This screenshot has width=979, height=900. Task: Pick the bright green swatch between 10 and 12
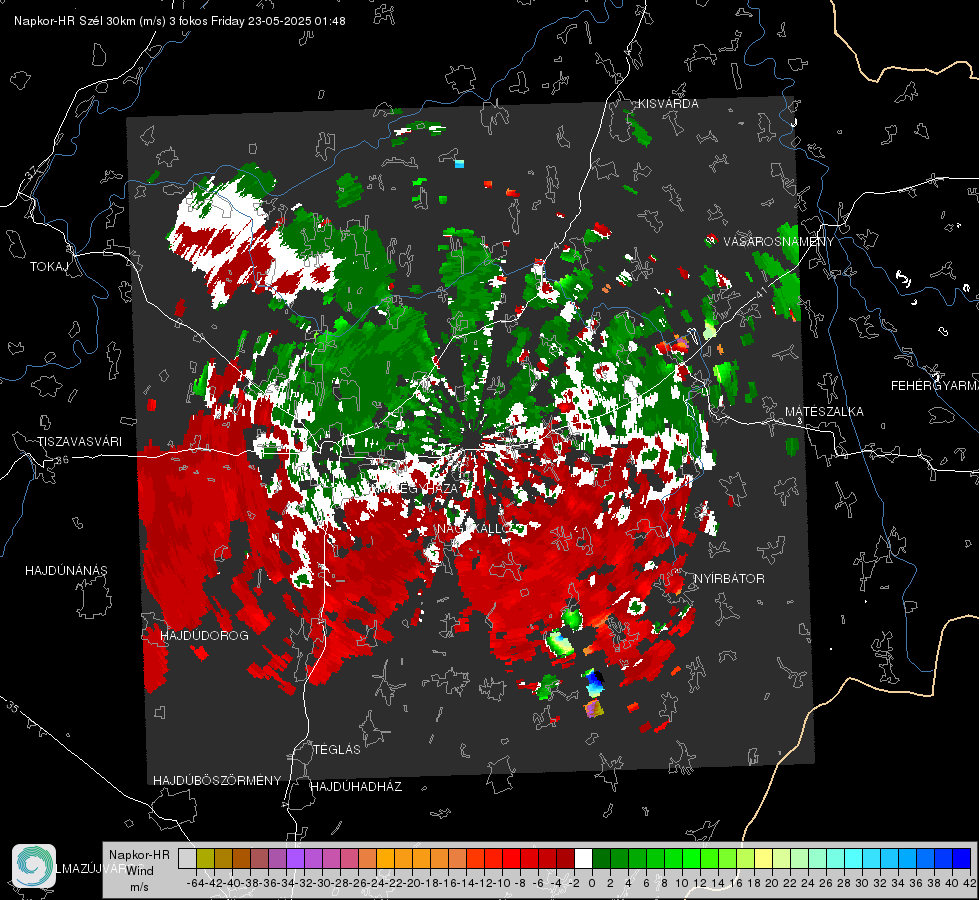click(691, 859)
